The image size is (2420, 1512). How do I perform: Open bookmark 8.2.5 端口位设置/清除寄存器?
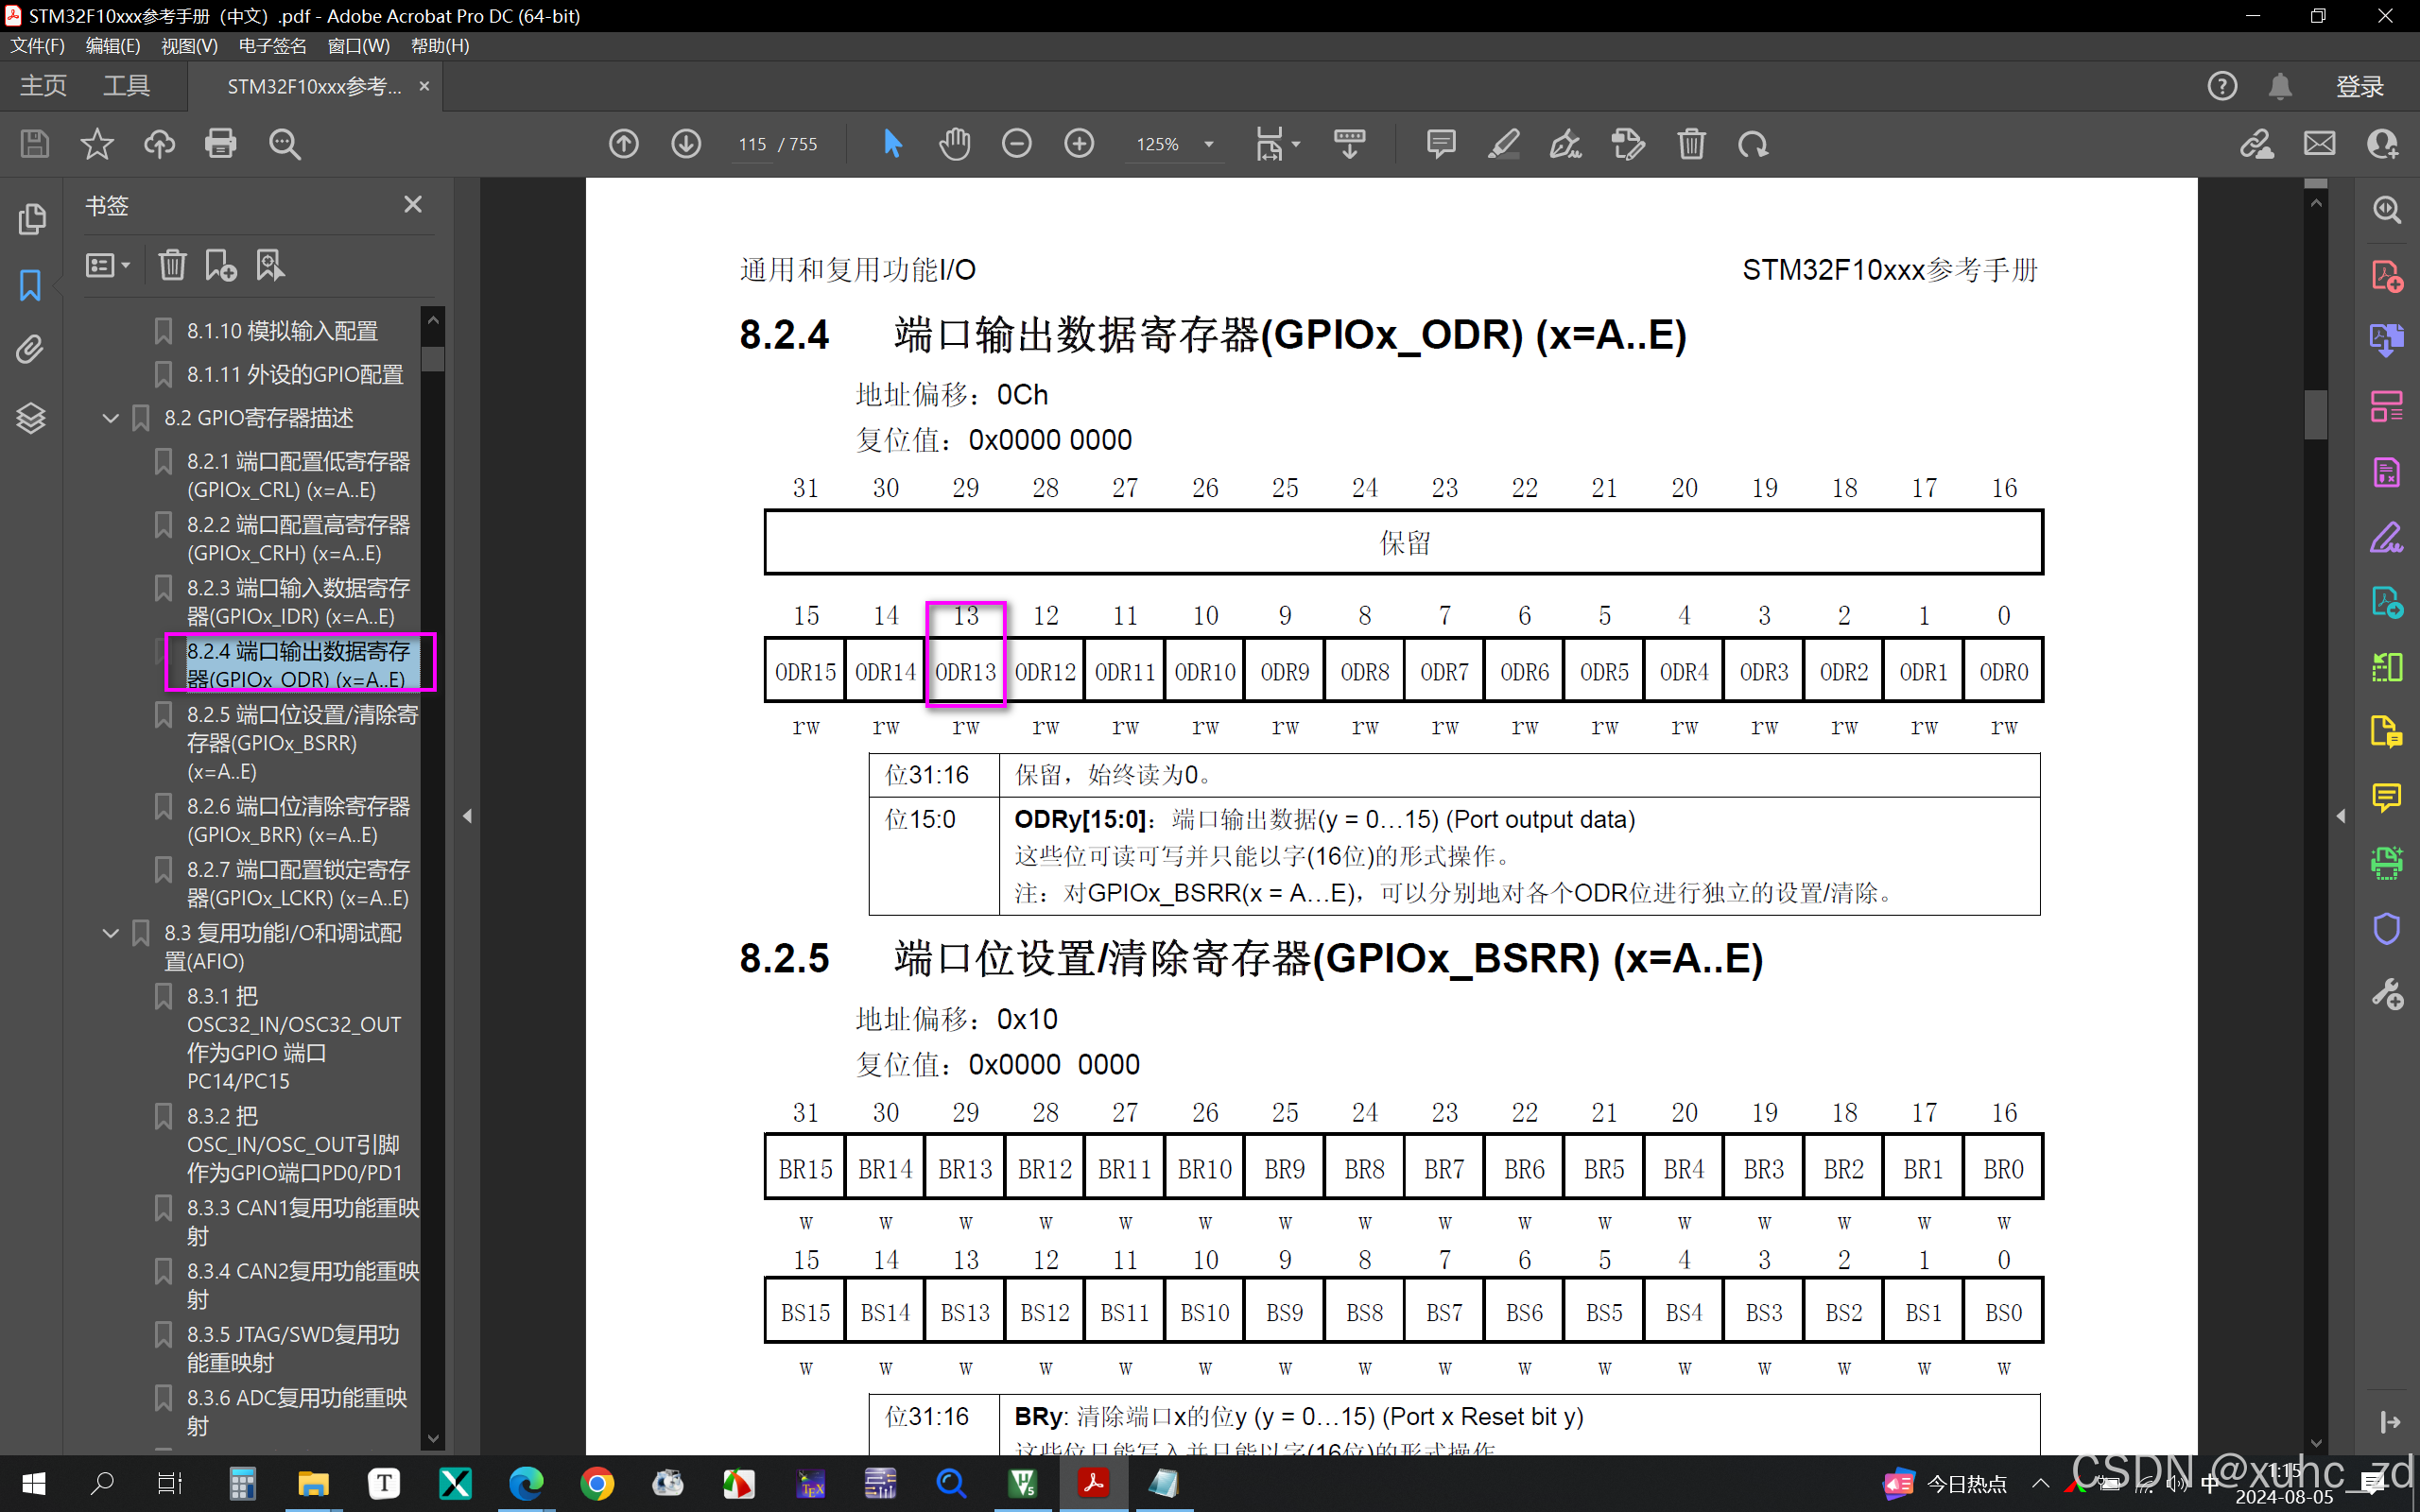pos(302,743)
